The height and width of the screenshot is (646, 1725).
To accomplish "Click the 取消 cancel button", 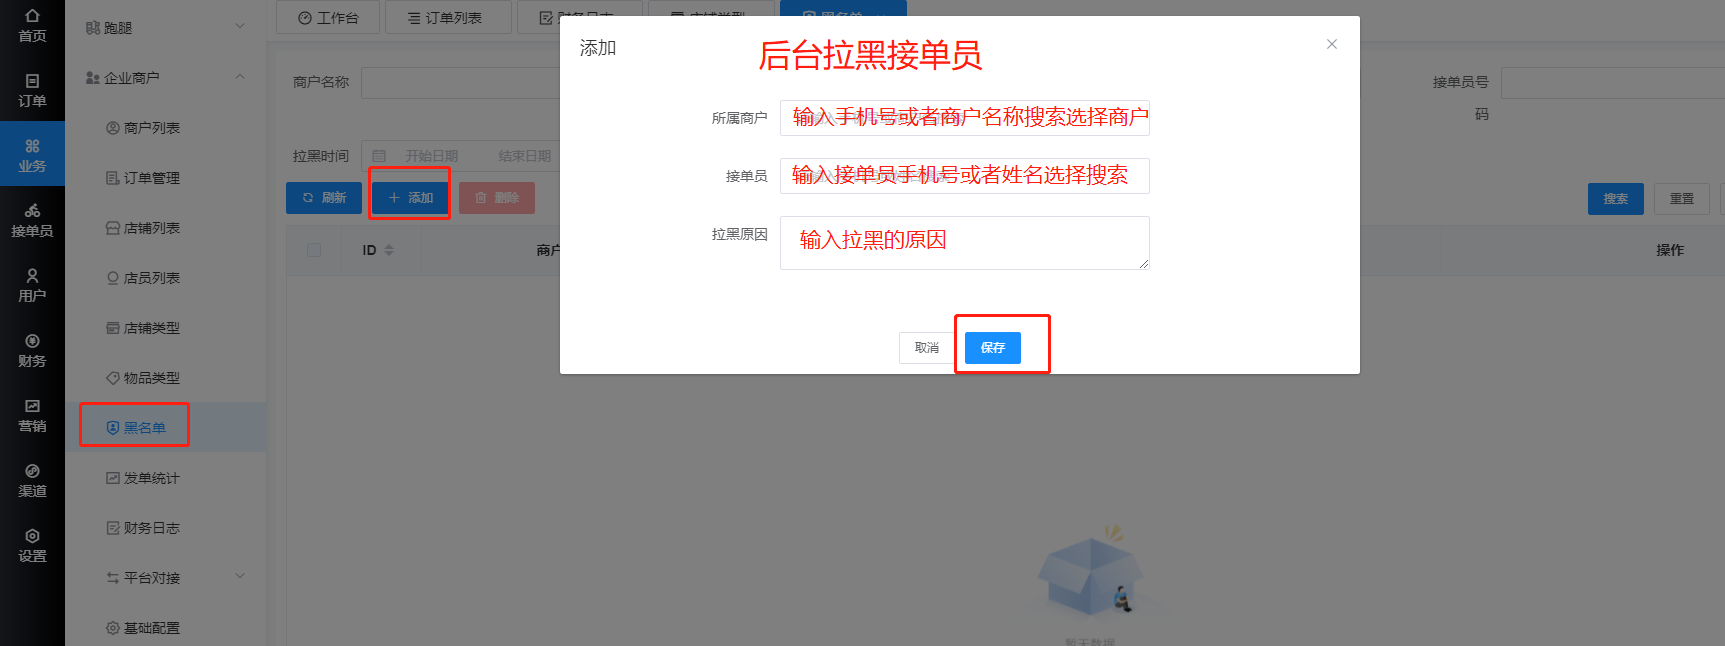I will point(927,347).
